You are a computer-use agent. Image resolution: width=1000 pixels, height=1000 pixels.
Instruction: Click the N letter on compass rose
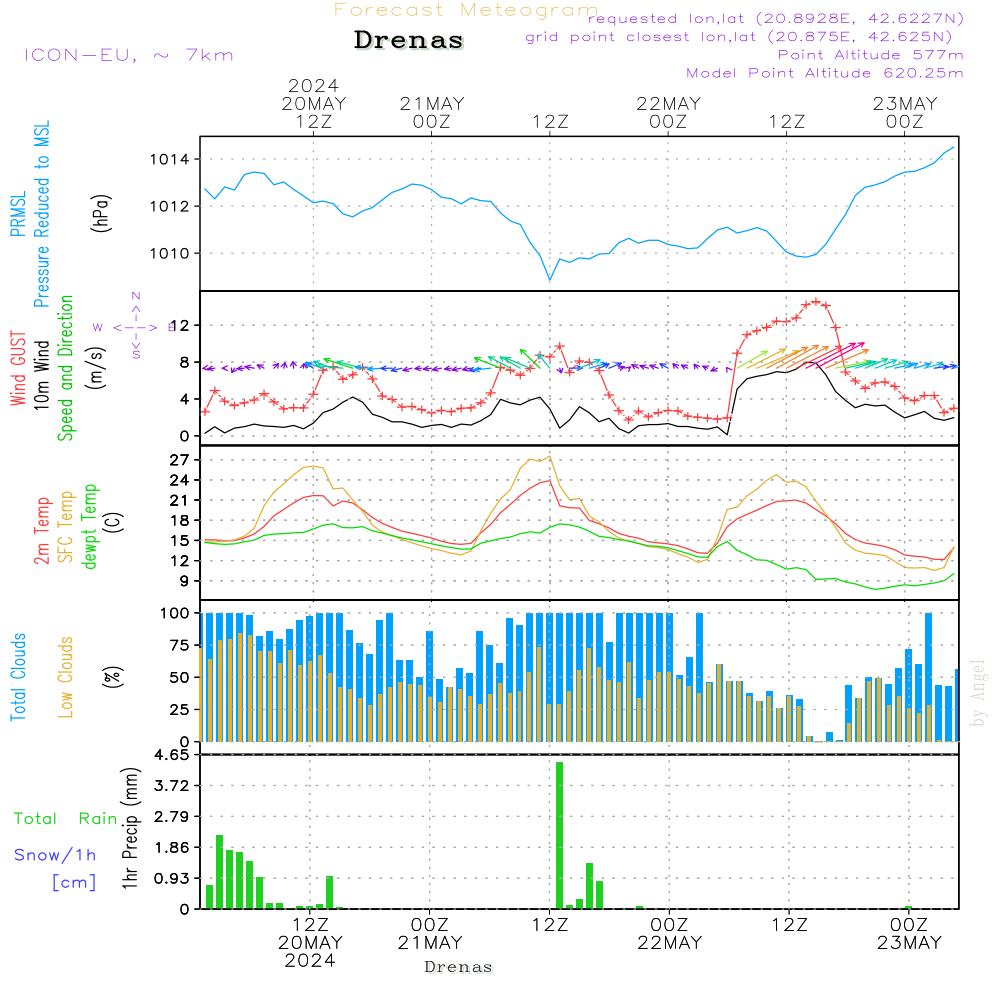136,297
